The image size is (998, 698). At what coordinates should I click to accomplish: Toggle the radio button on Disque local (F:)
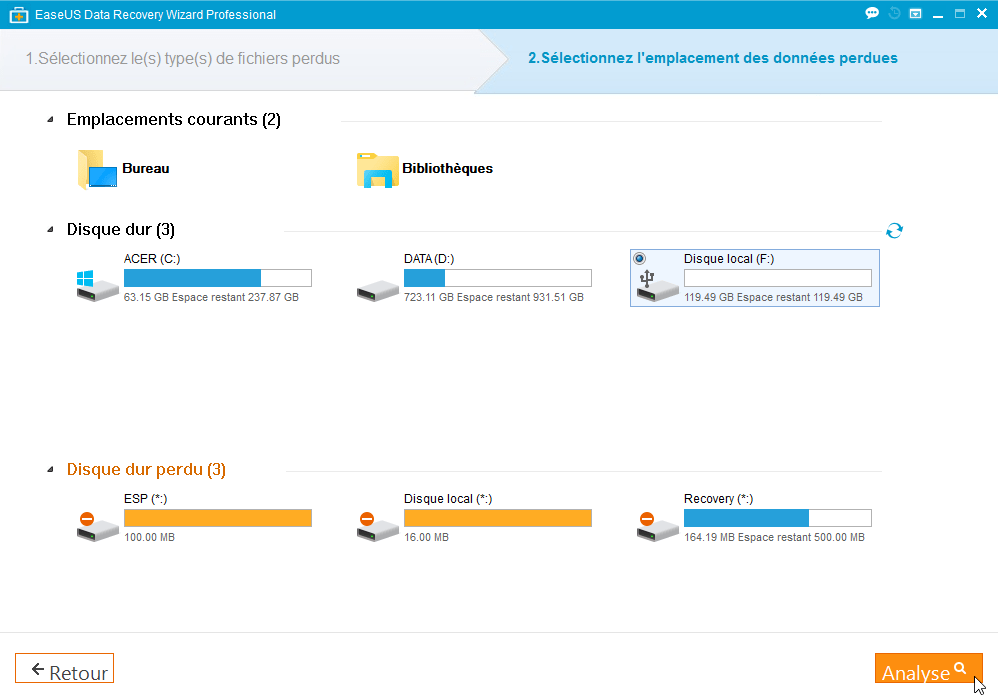pyautogui.click(x=640, y=258)
